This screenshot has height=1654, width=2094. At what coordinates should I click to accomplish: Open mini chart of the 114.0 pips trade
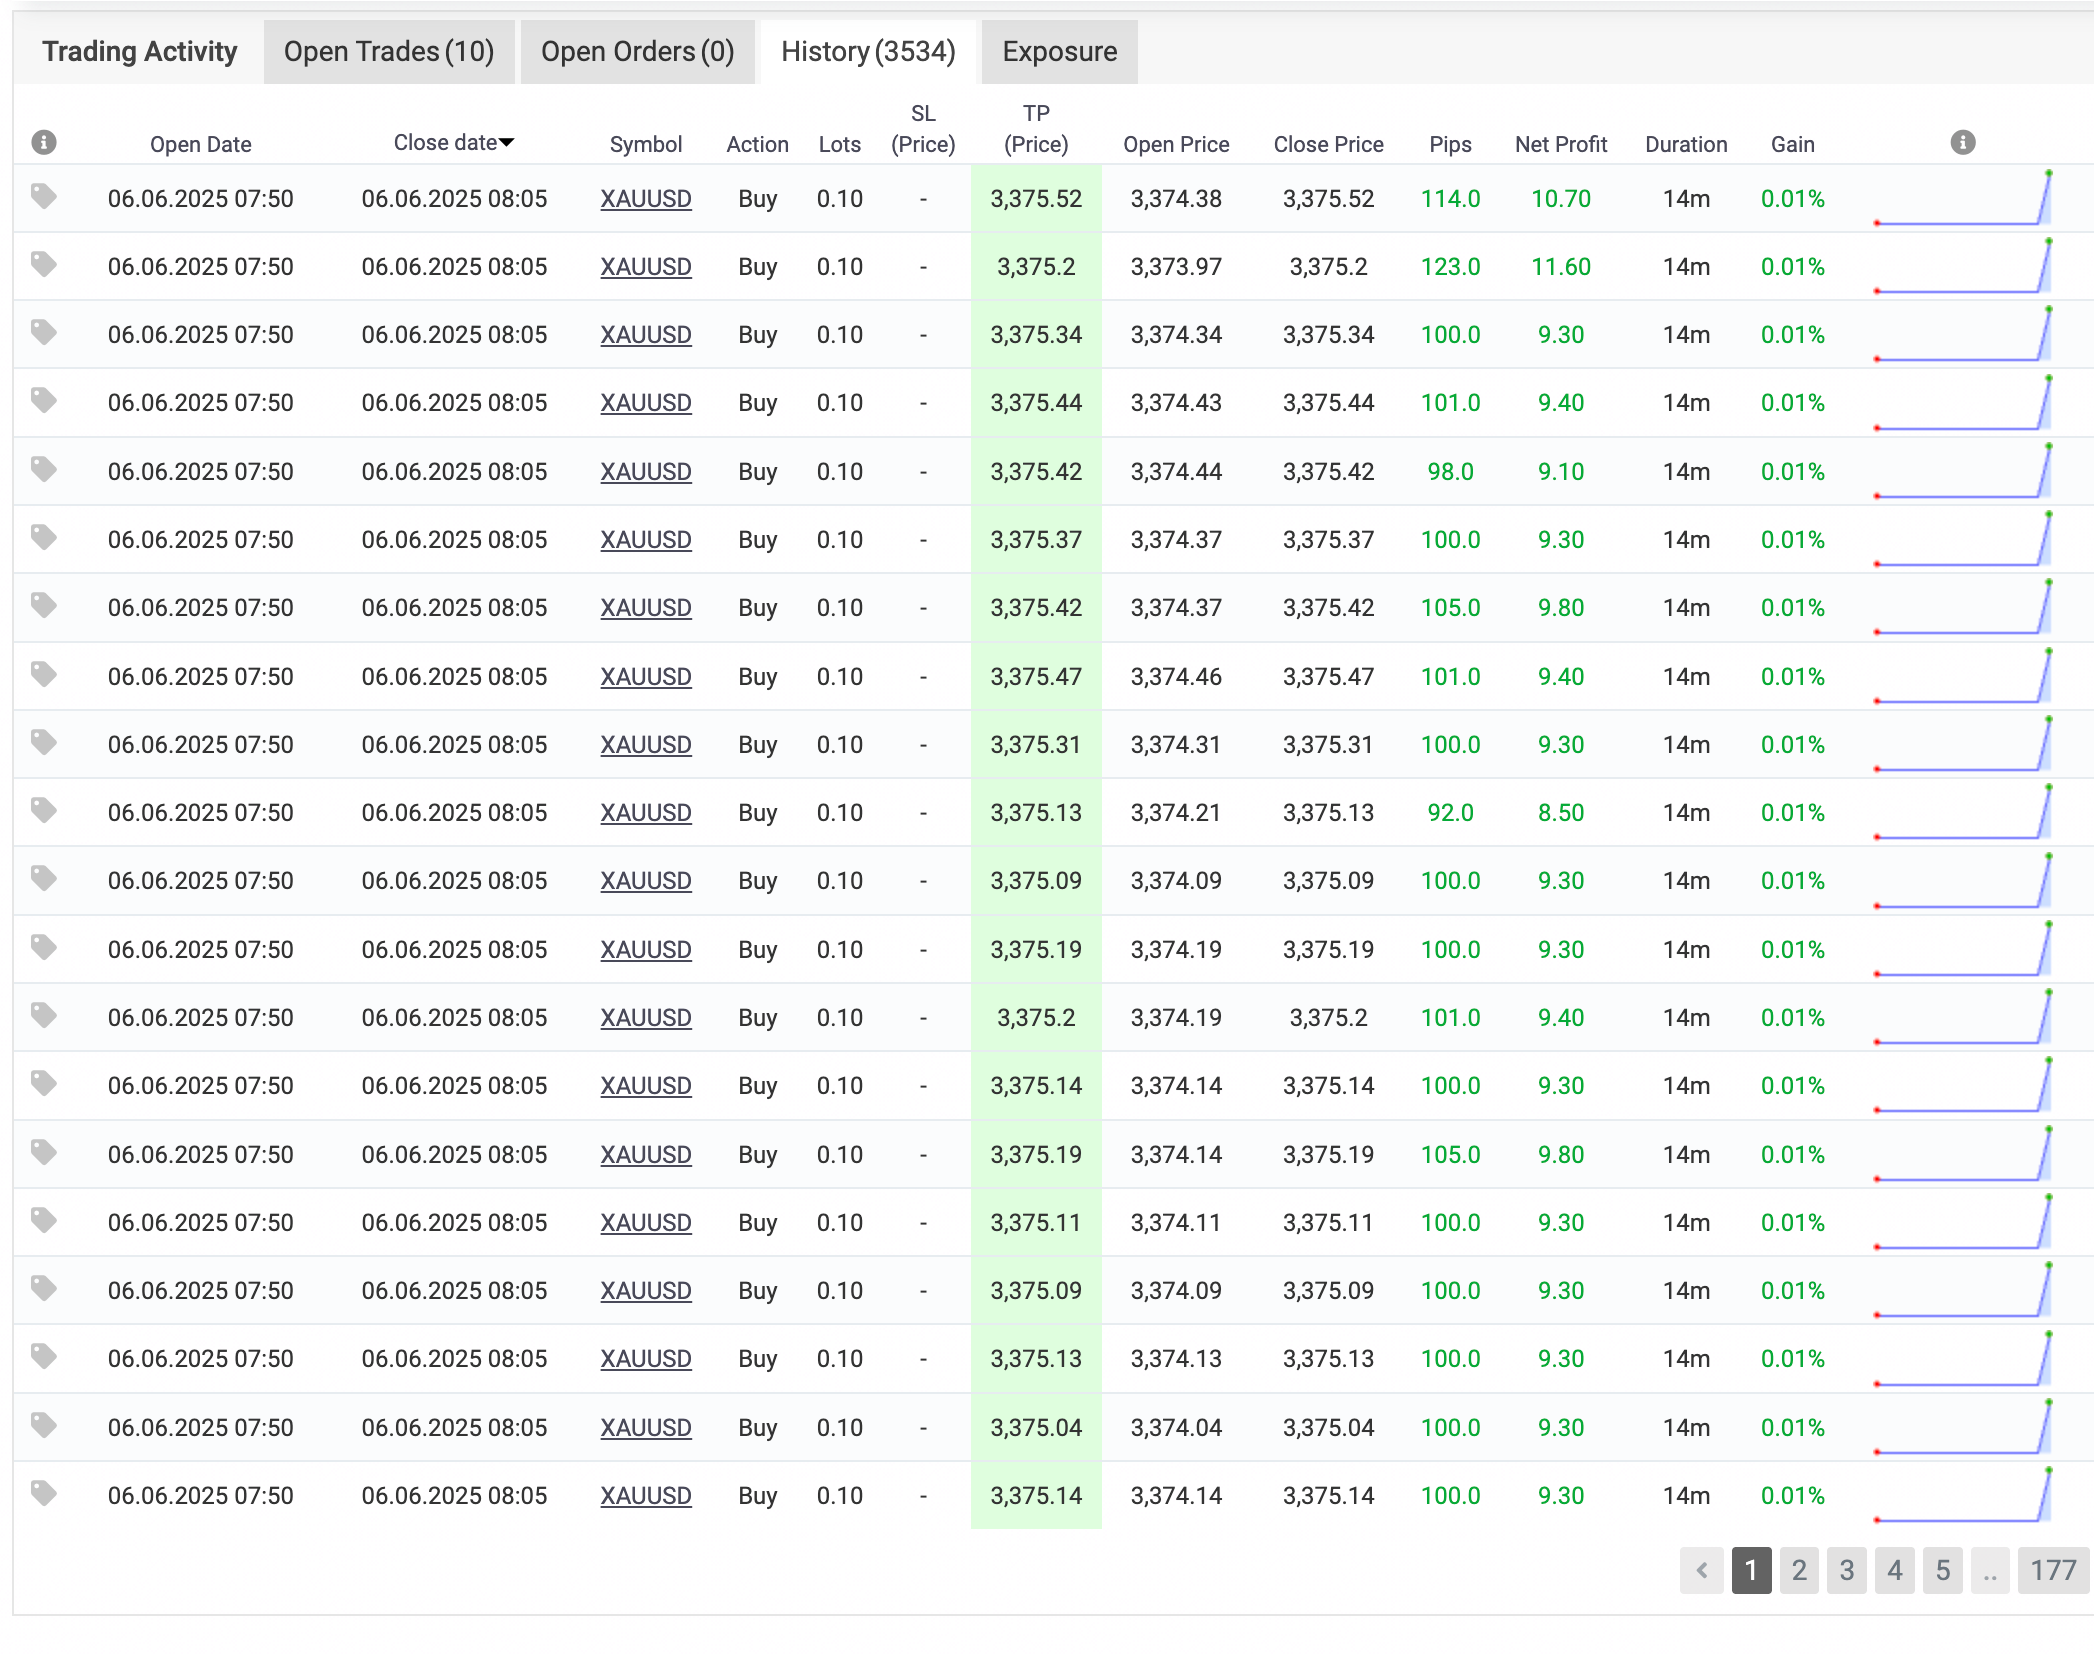[x=1962, y=199]
